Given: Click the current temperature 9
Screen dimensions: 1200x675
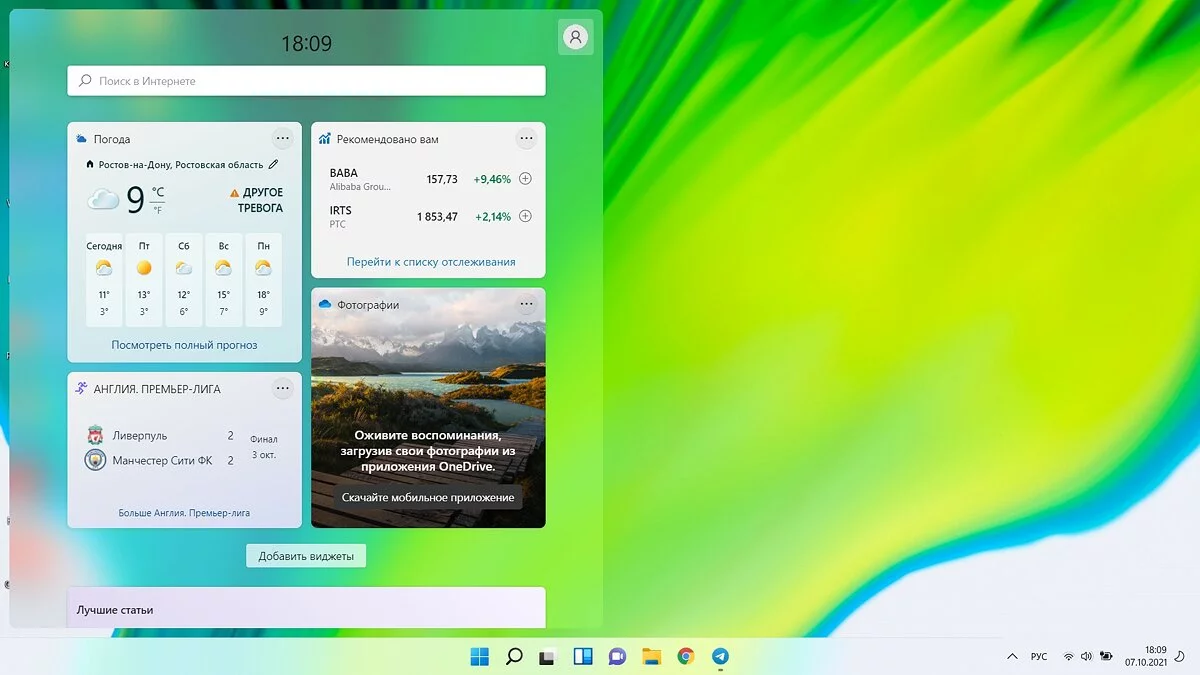Looking at the screenshot, I should click(x=135, y=200).
